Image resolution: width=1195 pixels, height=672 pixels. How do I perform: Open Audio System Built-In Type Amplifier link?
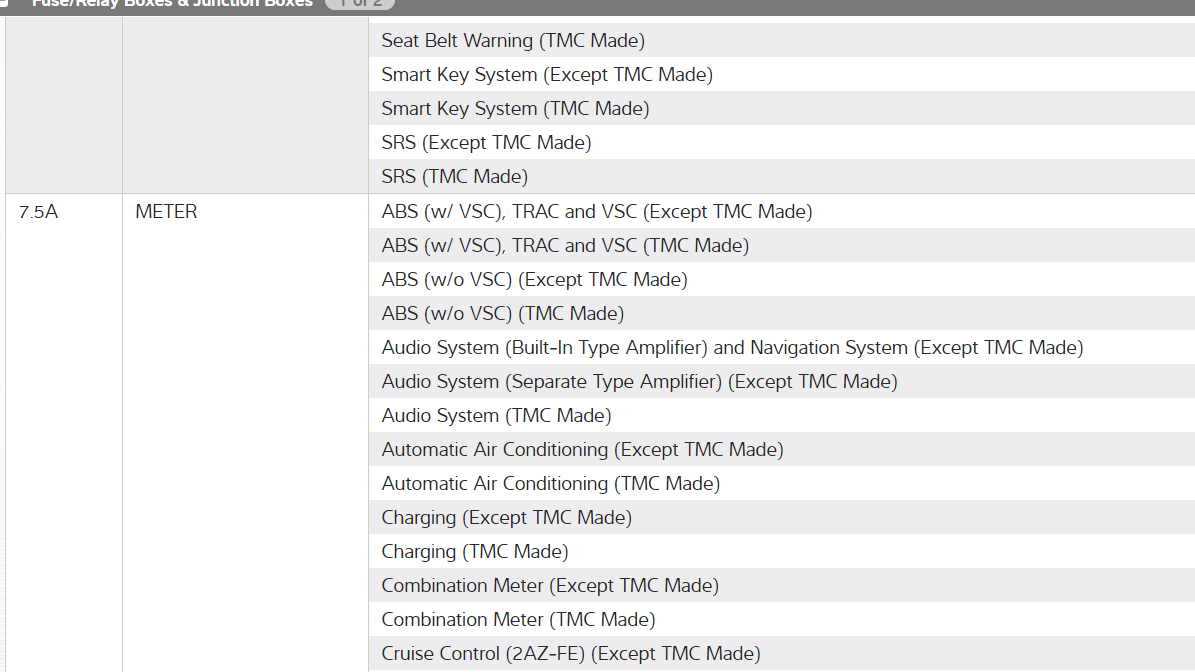point(732,348)
